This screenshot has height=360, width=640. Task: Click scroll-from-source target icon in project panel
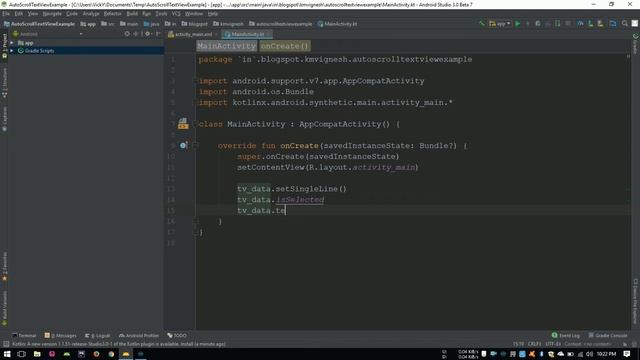(127, 34)
